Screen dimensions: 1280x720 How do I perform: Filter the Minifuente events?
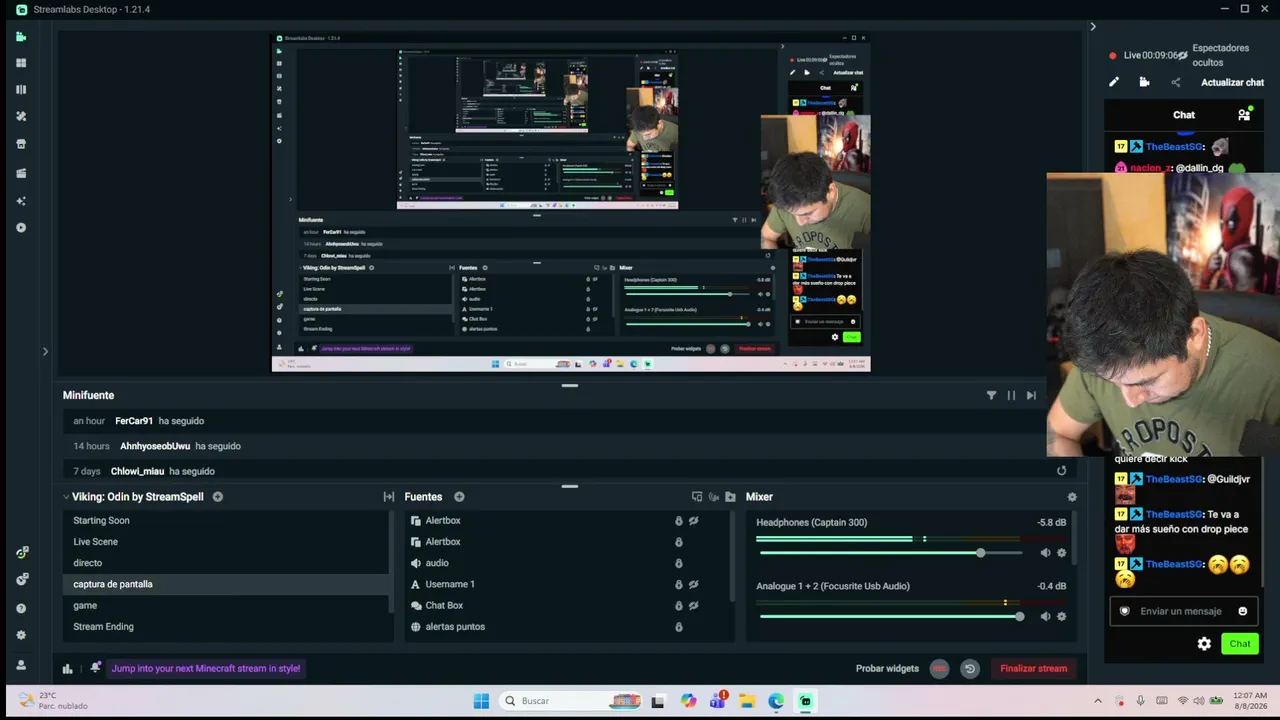(991, 396)
